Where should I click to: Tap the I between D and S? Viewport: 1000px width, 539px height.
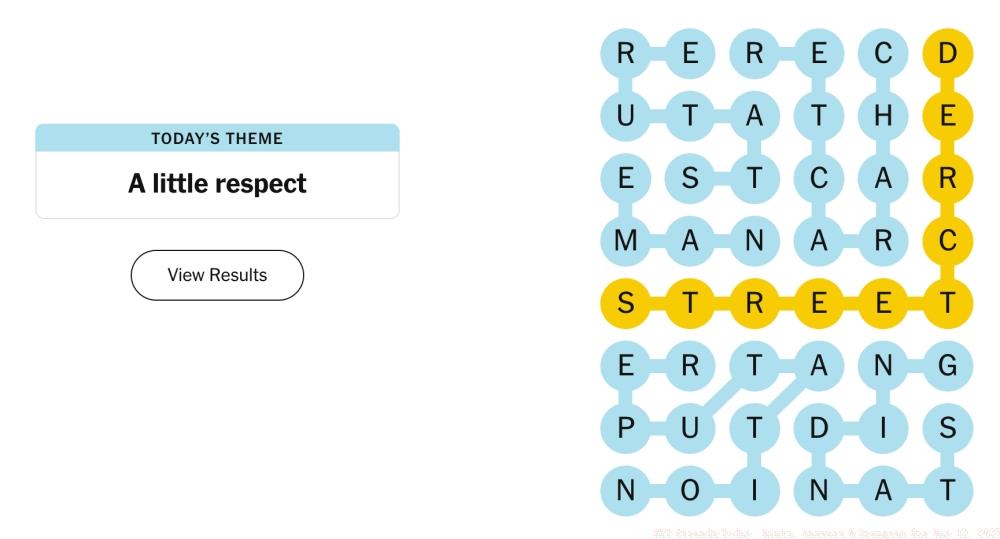coord(883,428)
